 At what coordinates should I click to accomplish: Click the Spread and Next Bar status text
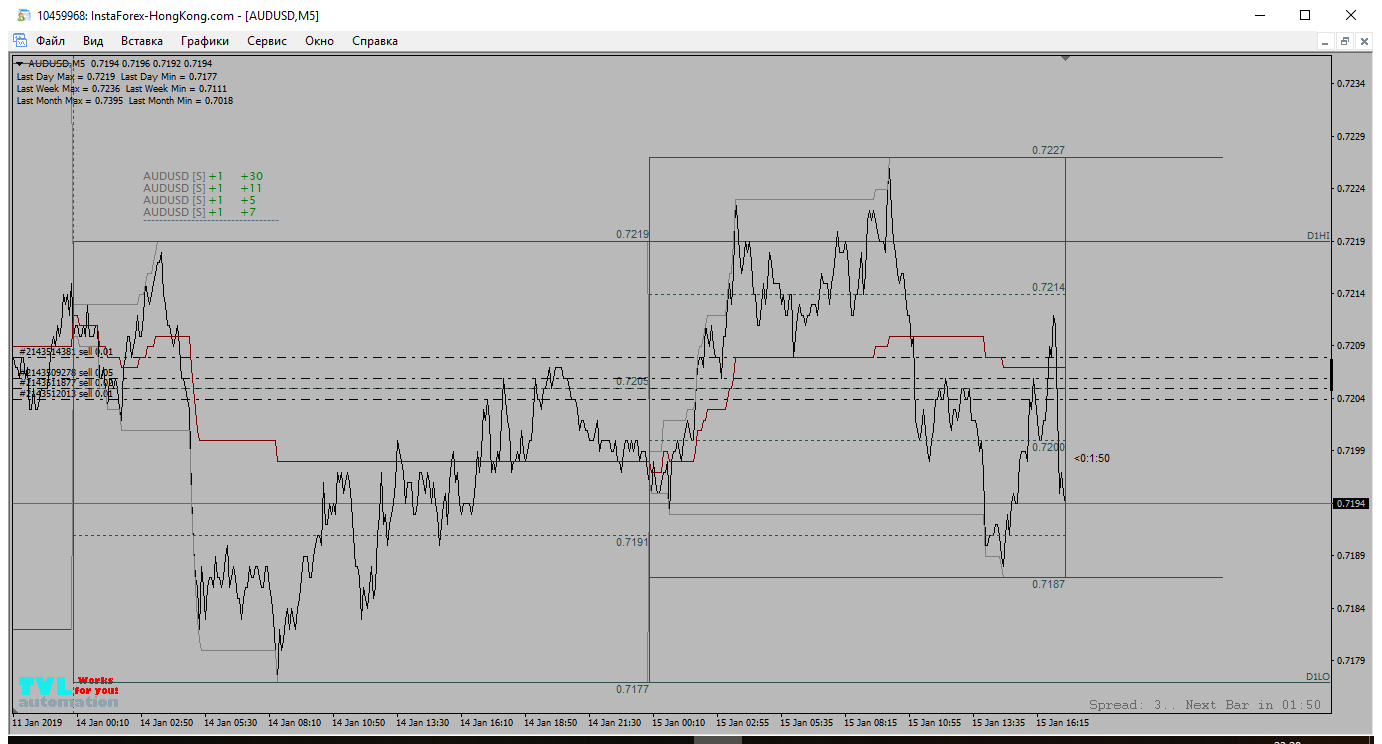click(x=1205, y=705)
